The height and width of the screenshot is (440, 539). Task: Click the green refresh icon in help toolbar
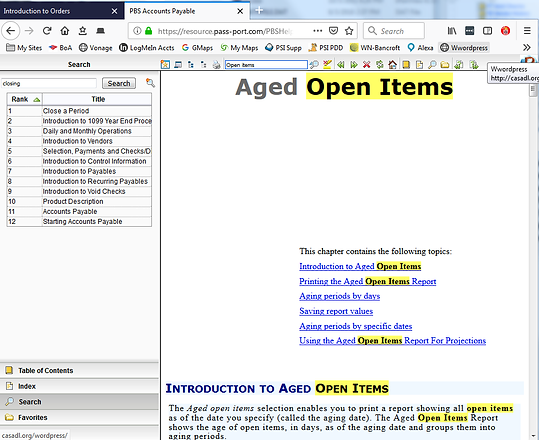tap(380, 65)
